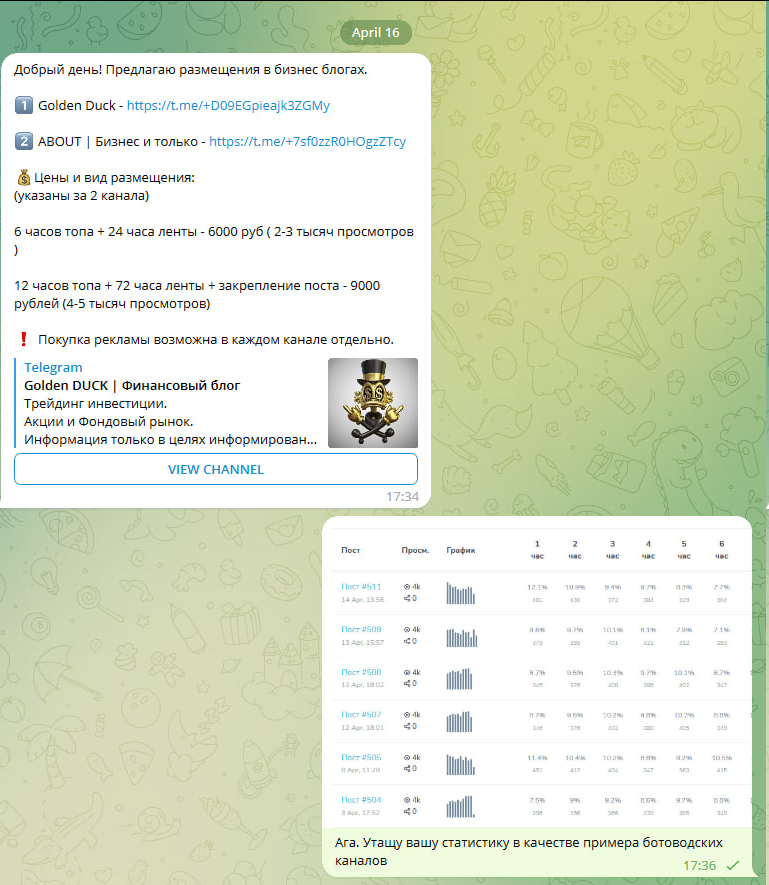Click the views eye icon for Пост #508
Screen dimensions: 769x885
[x=407, y=672]
